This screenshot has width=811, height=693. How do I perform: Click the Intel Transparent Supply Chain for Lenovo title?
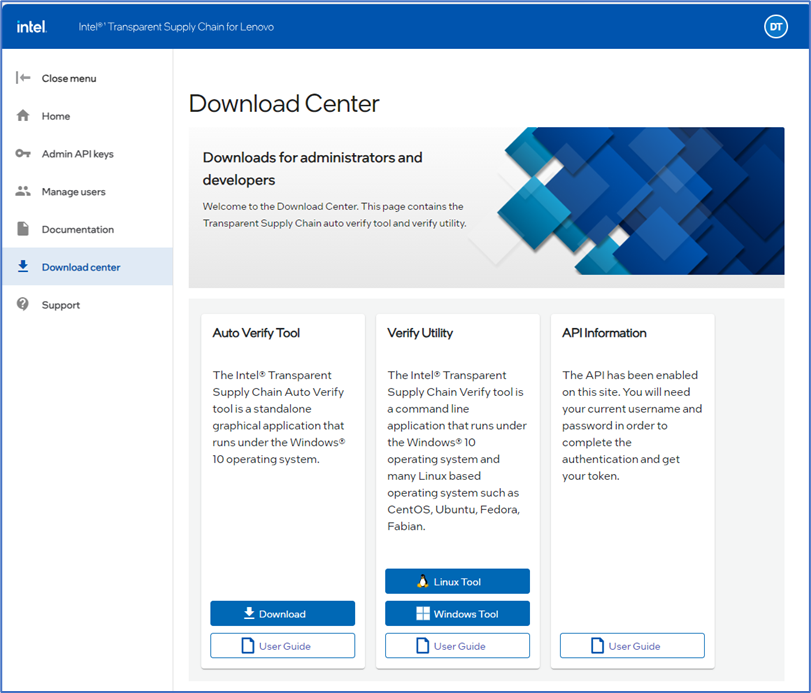click(x=176, y=27)
